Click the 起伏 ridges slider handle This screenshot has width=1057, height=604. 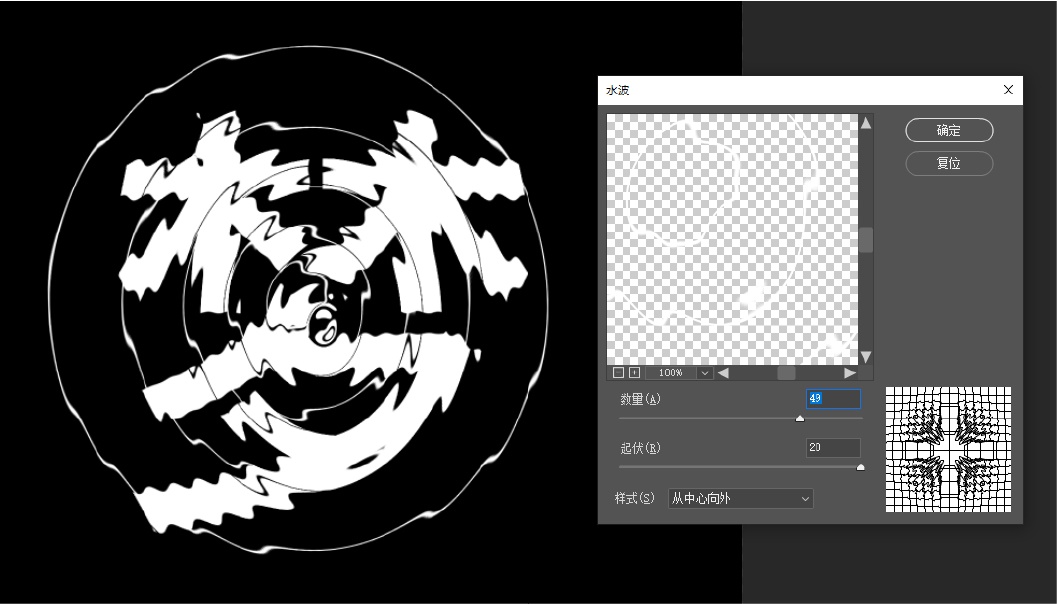(860, 467)
